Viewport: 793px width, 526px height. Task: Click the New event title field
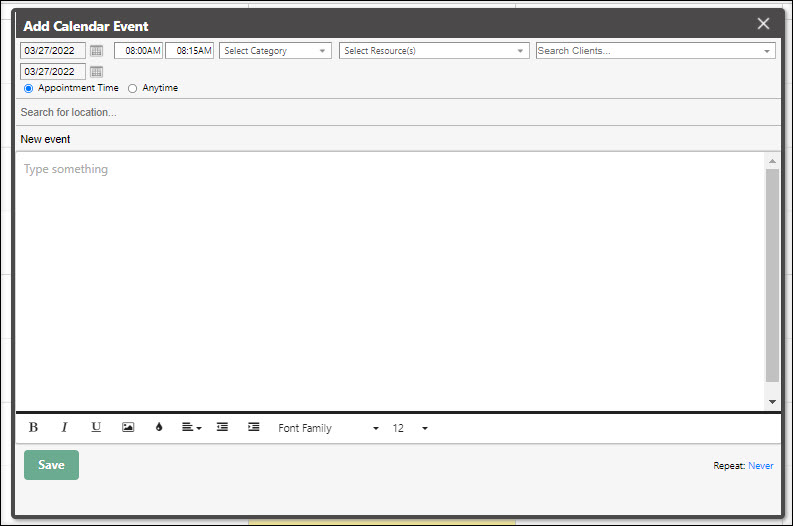pyautogui.click(x=399, y=139)
